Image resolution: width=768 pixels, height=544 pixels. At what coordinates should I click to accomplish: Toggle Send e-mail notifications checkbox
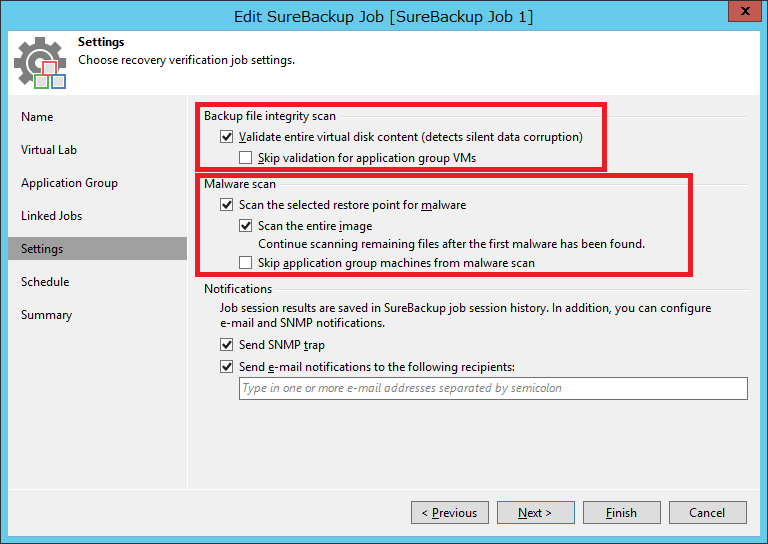click(226, 367)
